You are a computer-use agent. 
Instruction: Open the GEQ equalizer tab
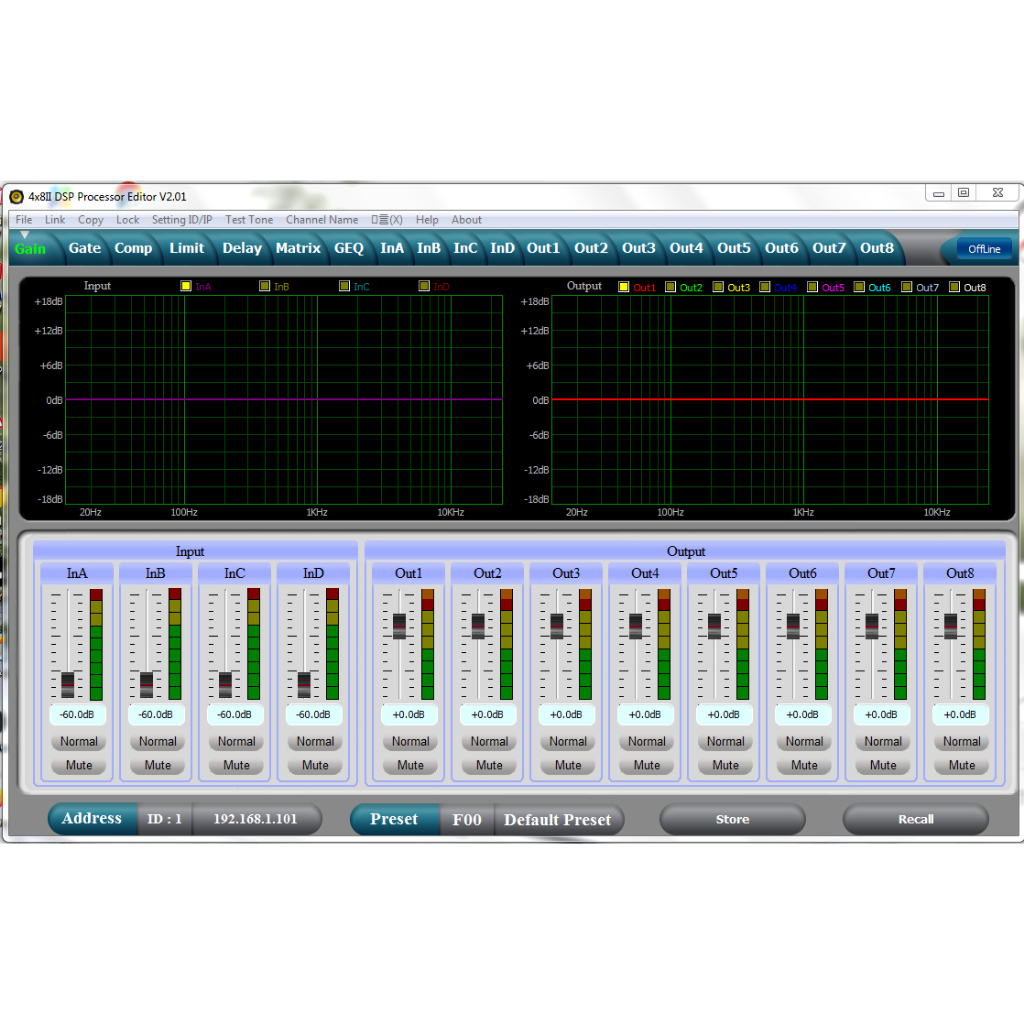[348, 248]
